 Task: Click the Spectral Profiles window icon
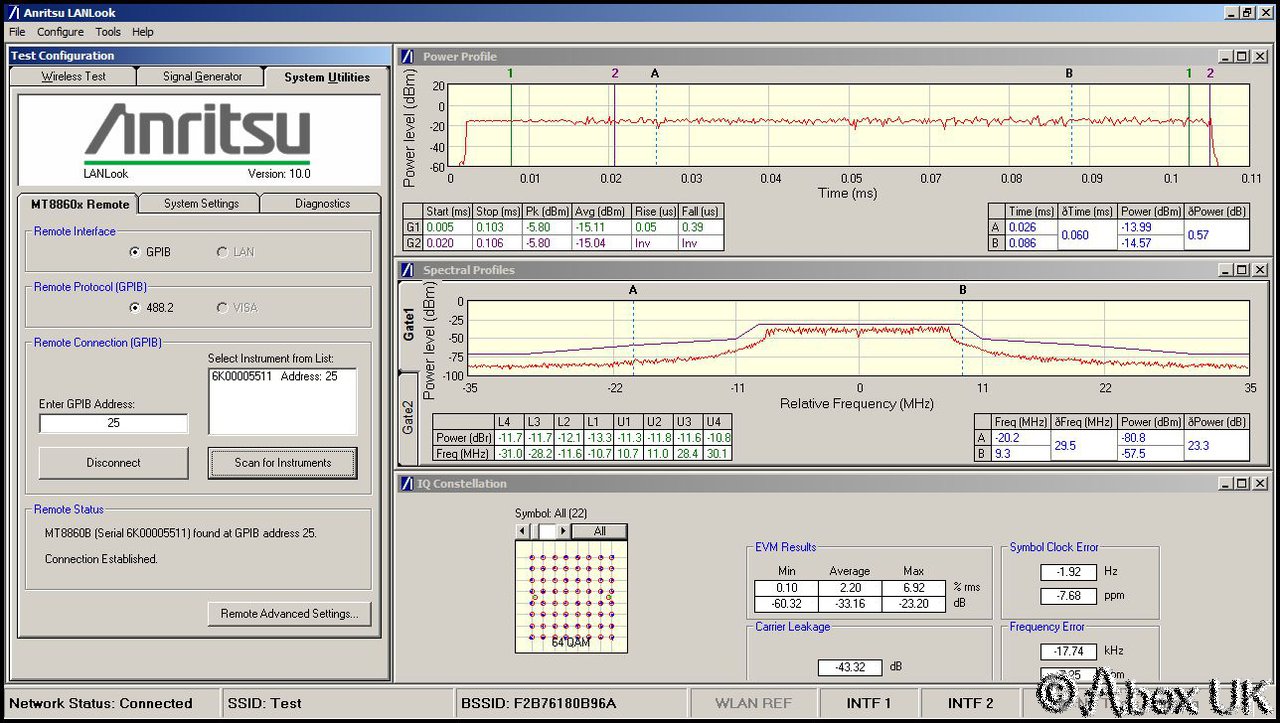408,271
